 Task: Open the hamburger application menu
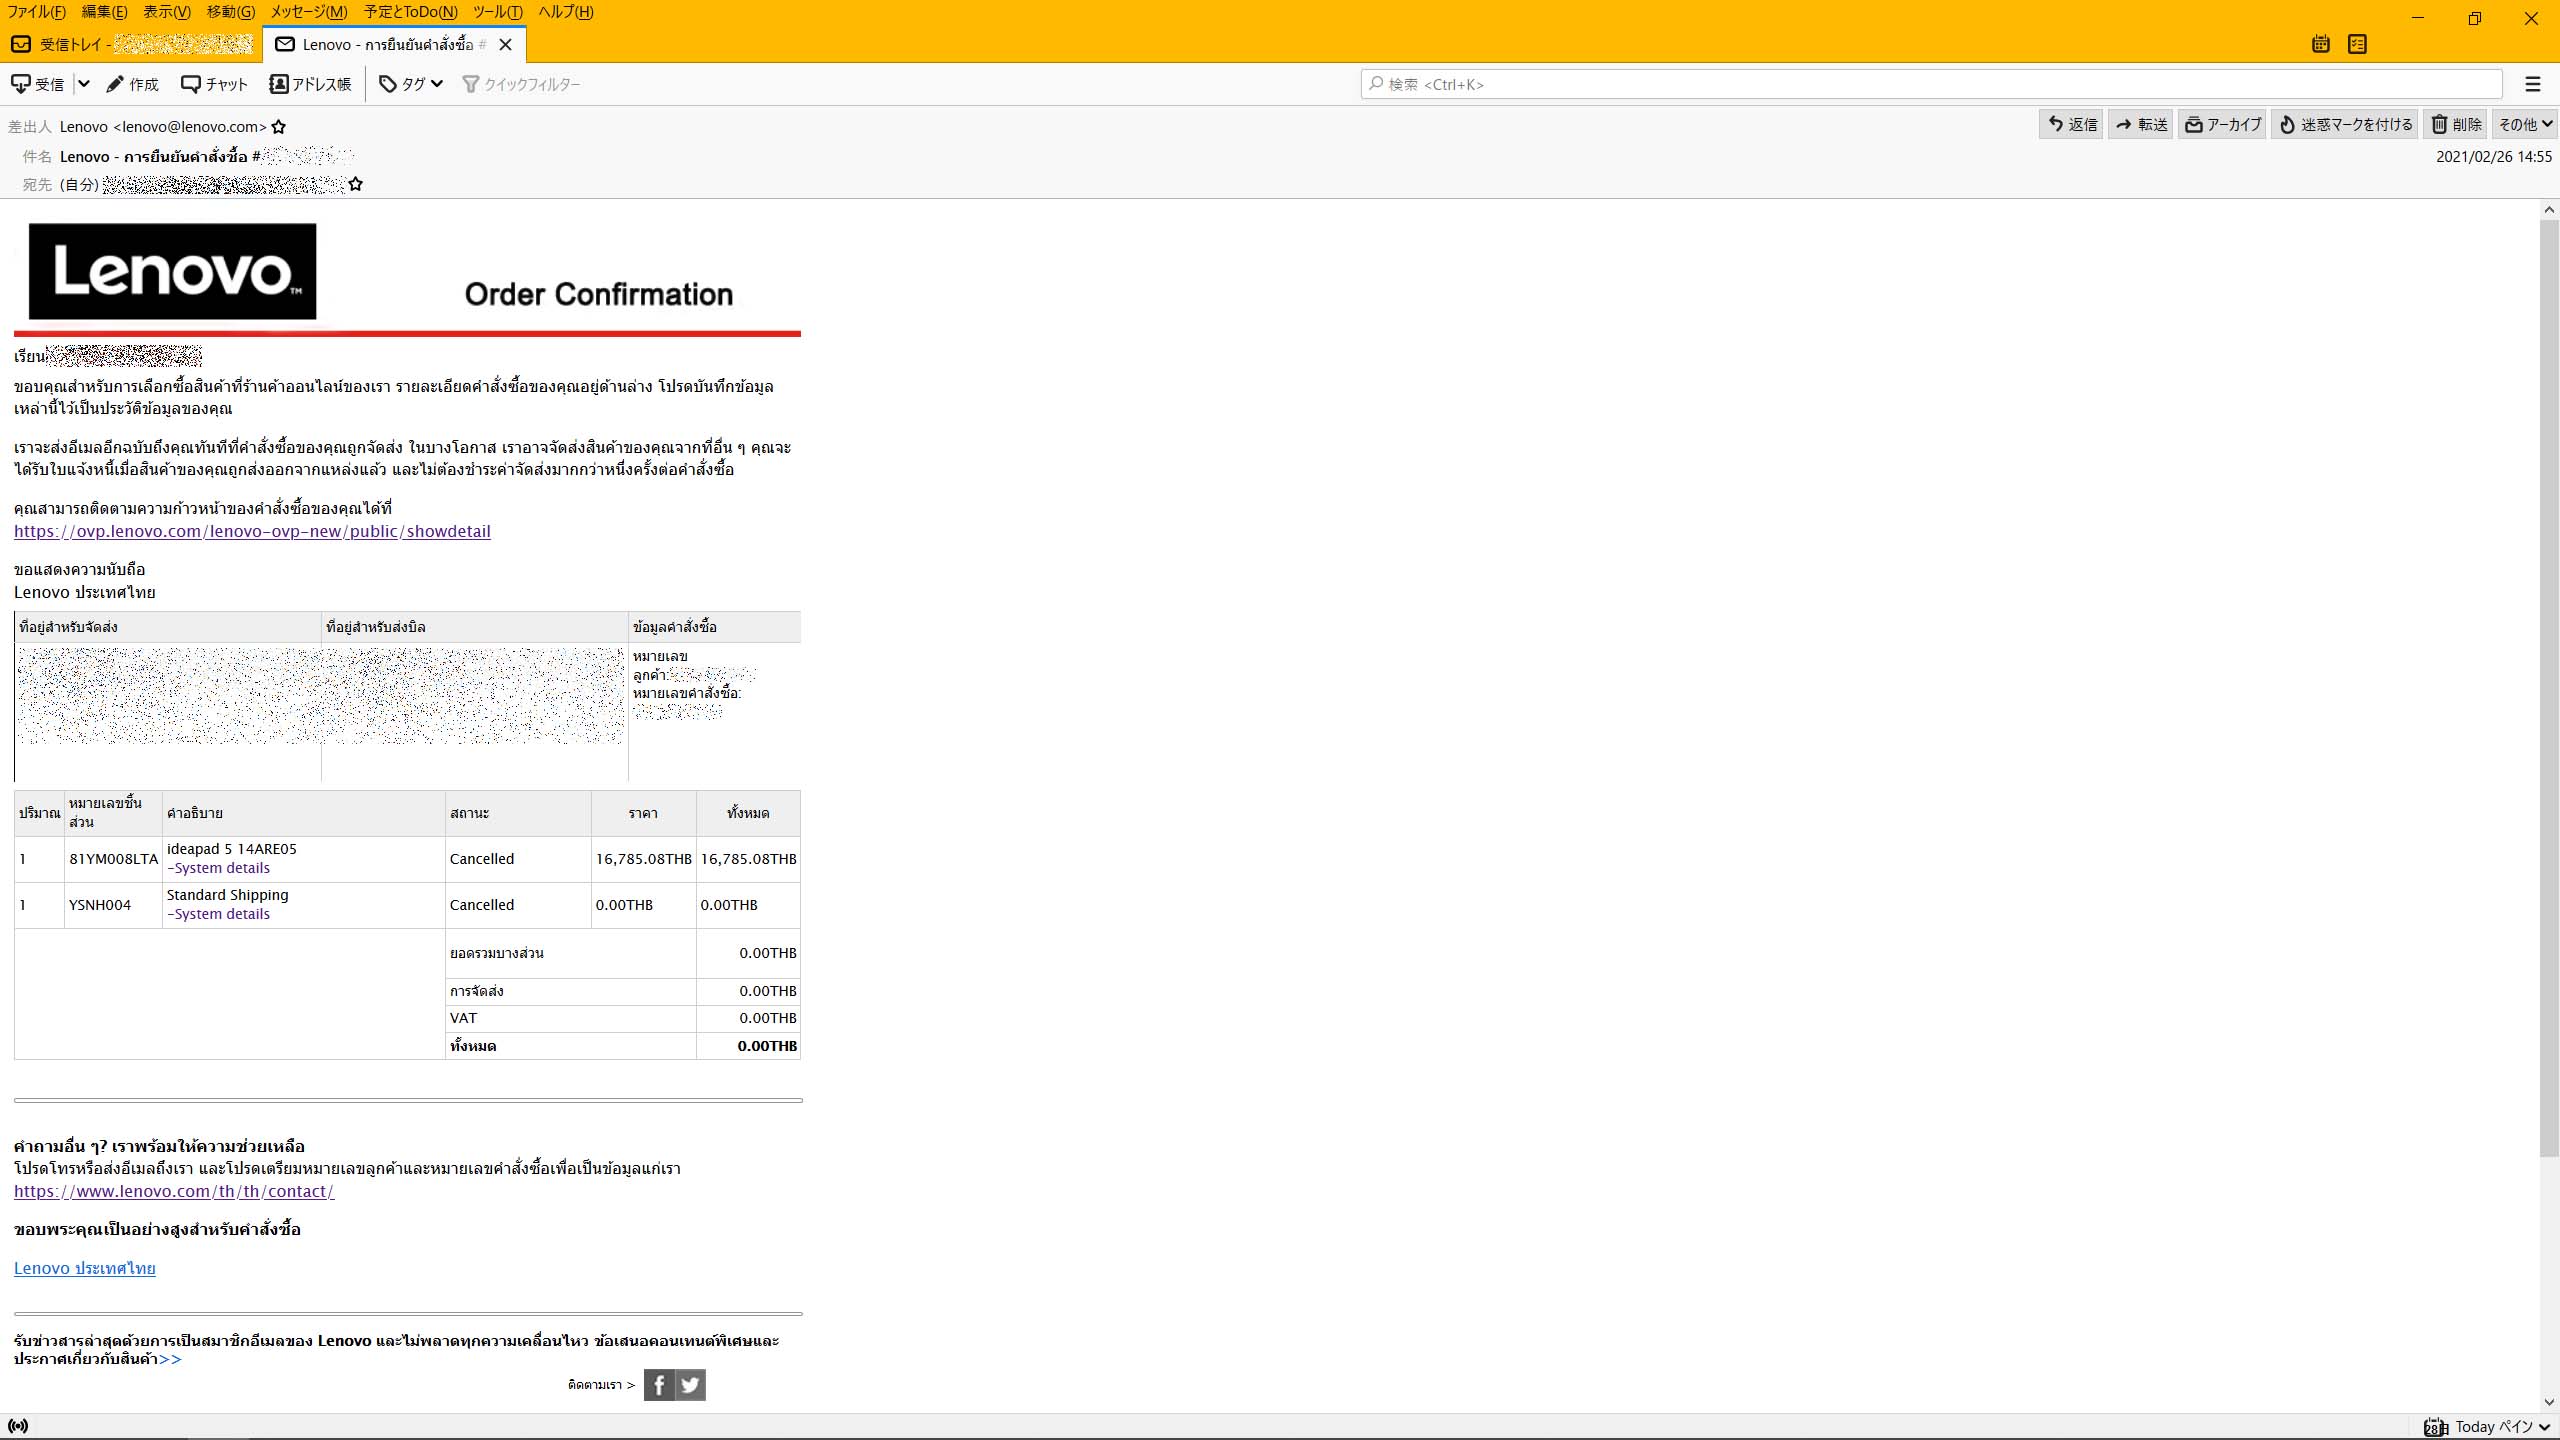[x=2533, y=84]
